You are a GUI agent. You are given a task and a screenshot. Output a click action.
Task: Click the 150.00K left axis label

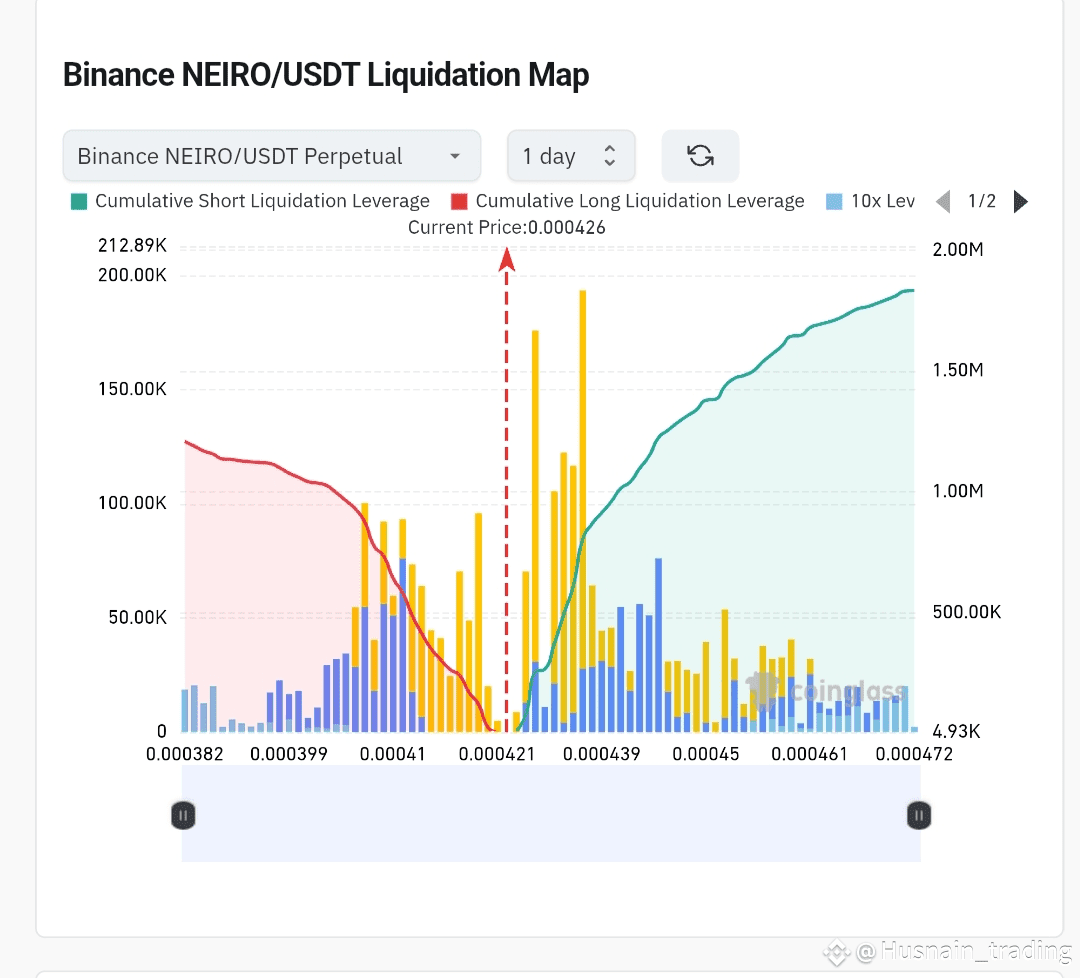132,389
